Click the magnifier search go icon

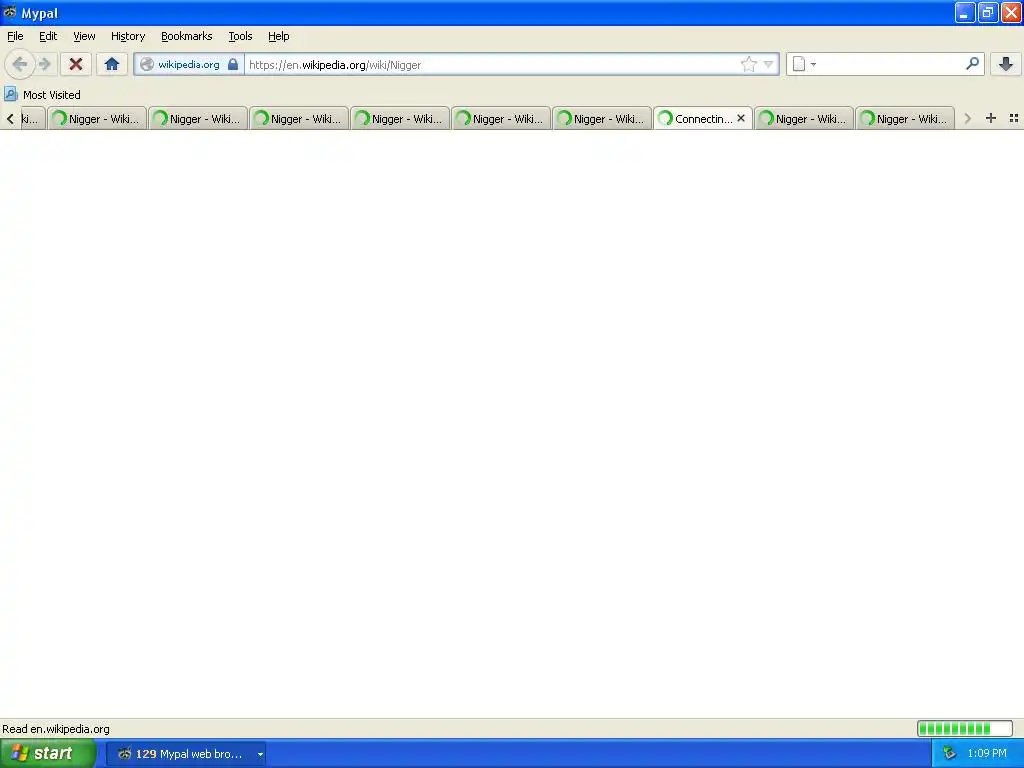(x=972, y=63)
